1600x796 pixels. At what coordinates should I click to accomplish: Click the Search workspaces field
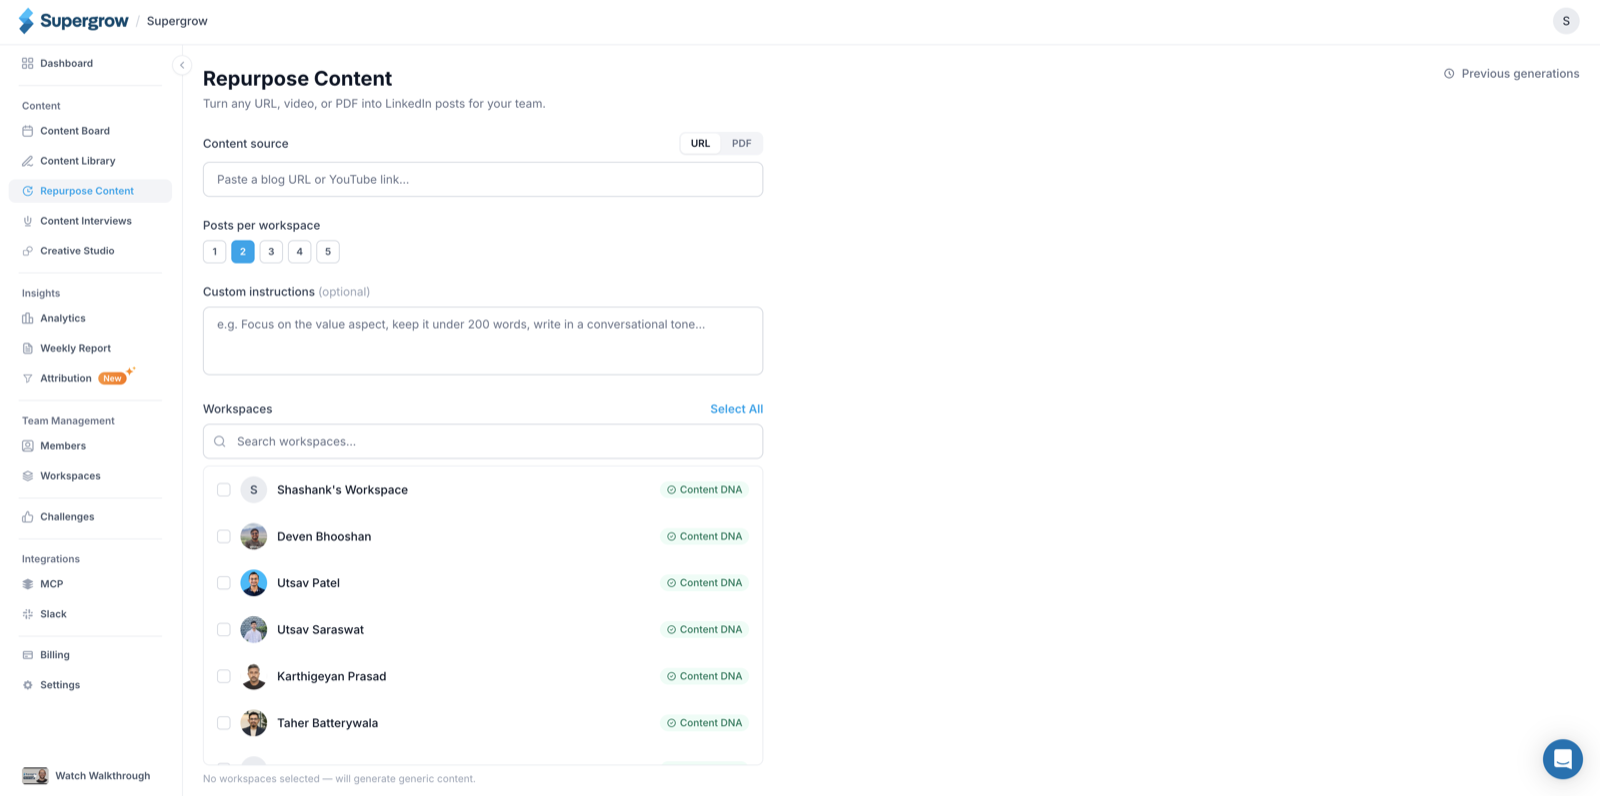[x=483, y=441]
